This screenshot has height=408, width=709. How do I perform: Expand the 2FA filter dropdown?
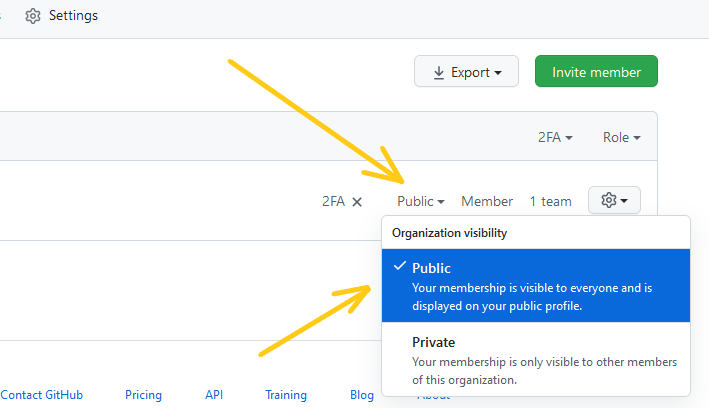click(555, 137)
